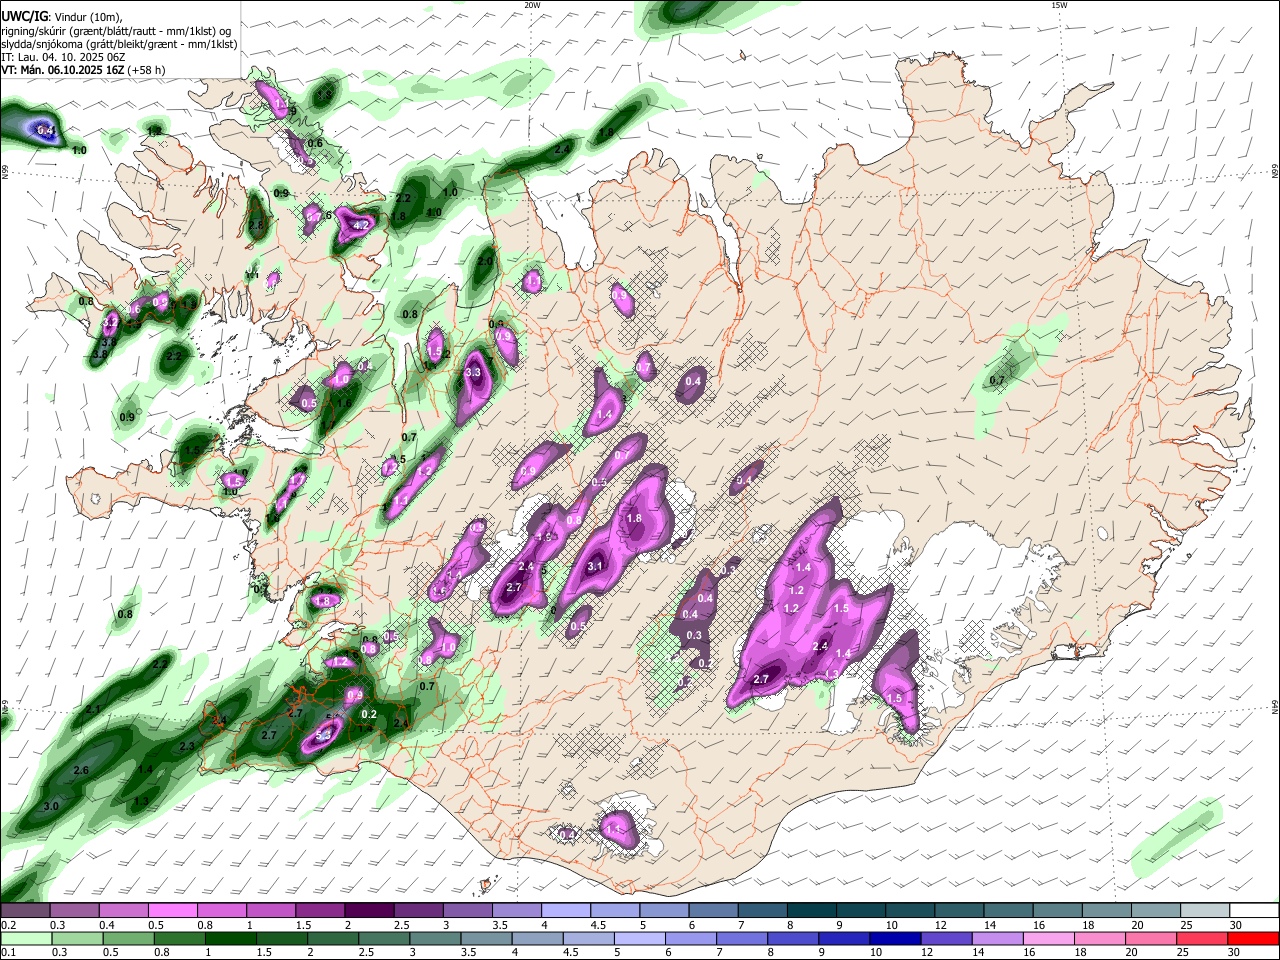
Task: Click the 3.3 snowfall value on the map
Action: [473, 372]
